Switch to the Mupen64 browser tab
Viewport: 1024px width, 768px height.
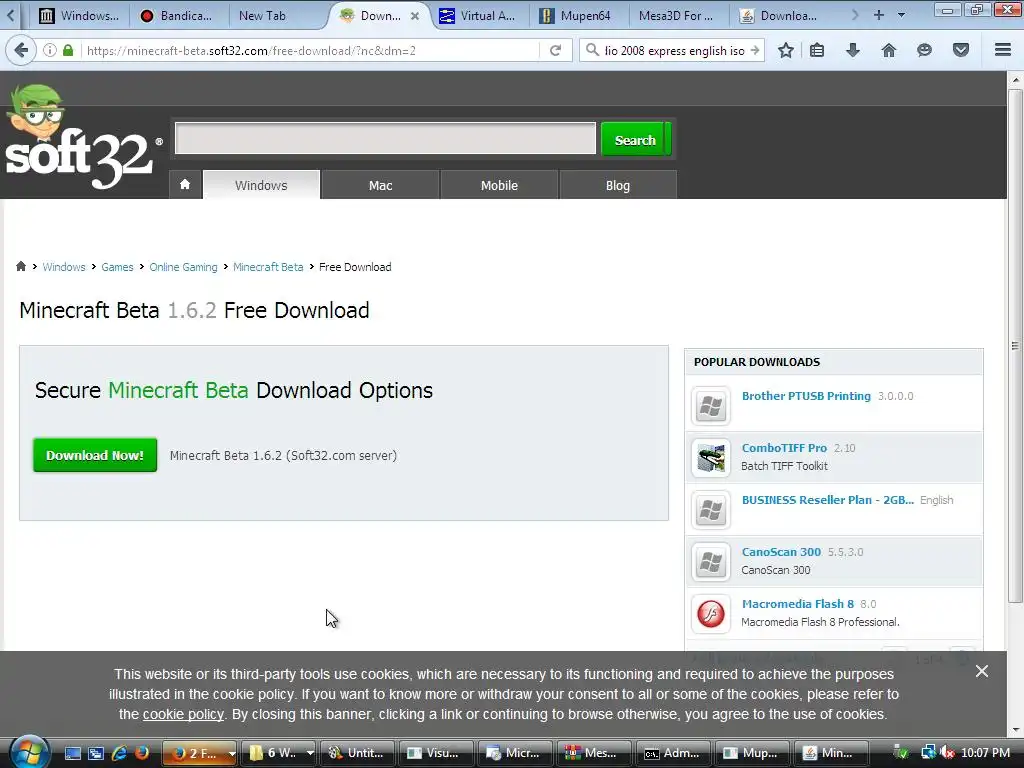click(576, 16)
